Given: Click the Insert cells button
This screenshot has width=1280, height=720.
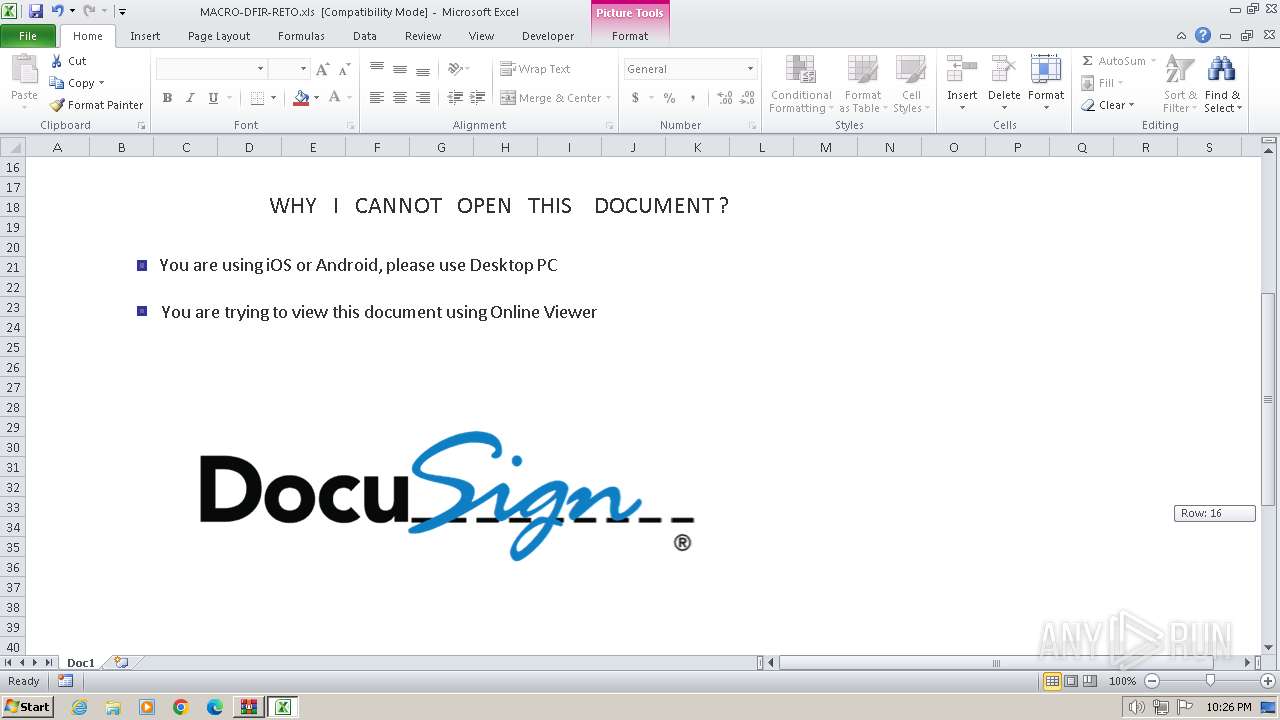Looking at the screenshot, I should pos(962,85).
